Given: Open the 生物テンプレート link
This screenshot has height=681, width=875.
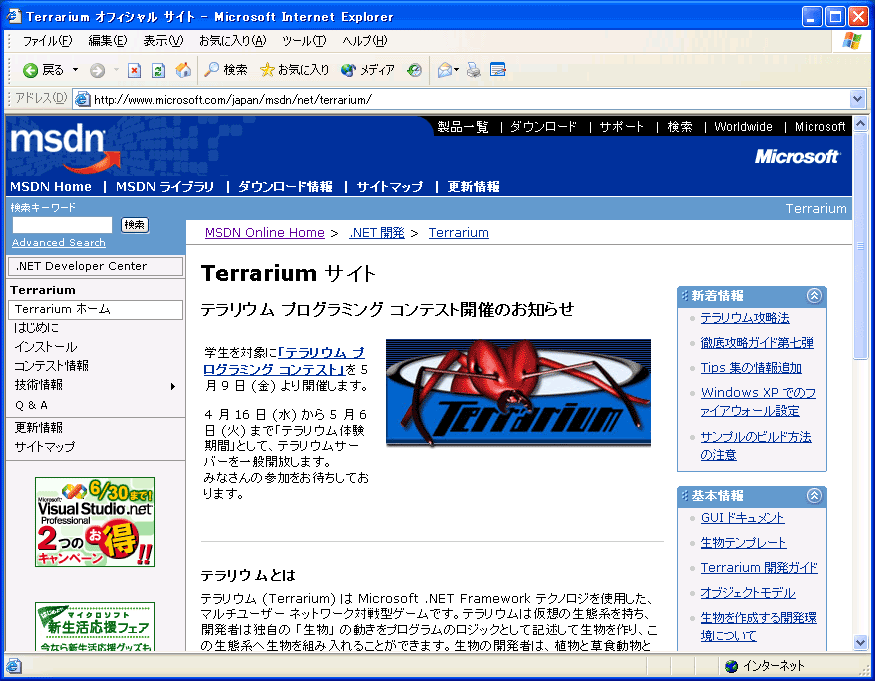Looking at the screenshot, I should point(743,543).
